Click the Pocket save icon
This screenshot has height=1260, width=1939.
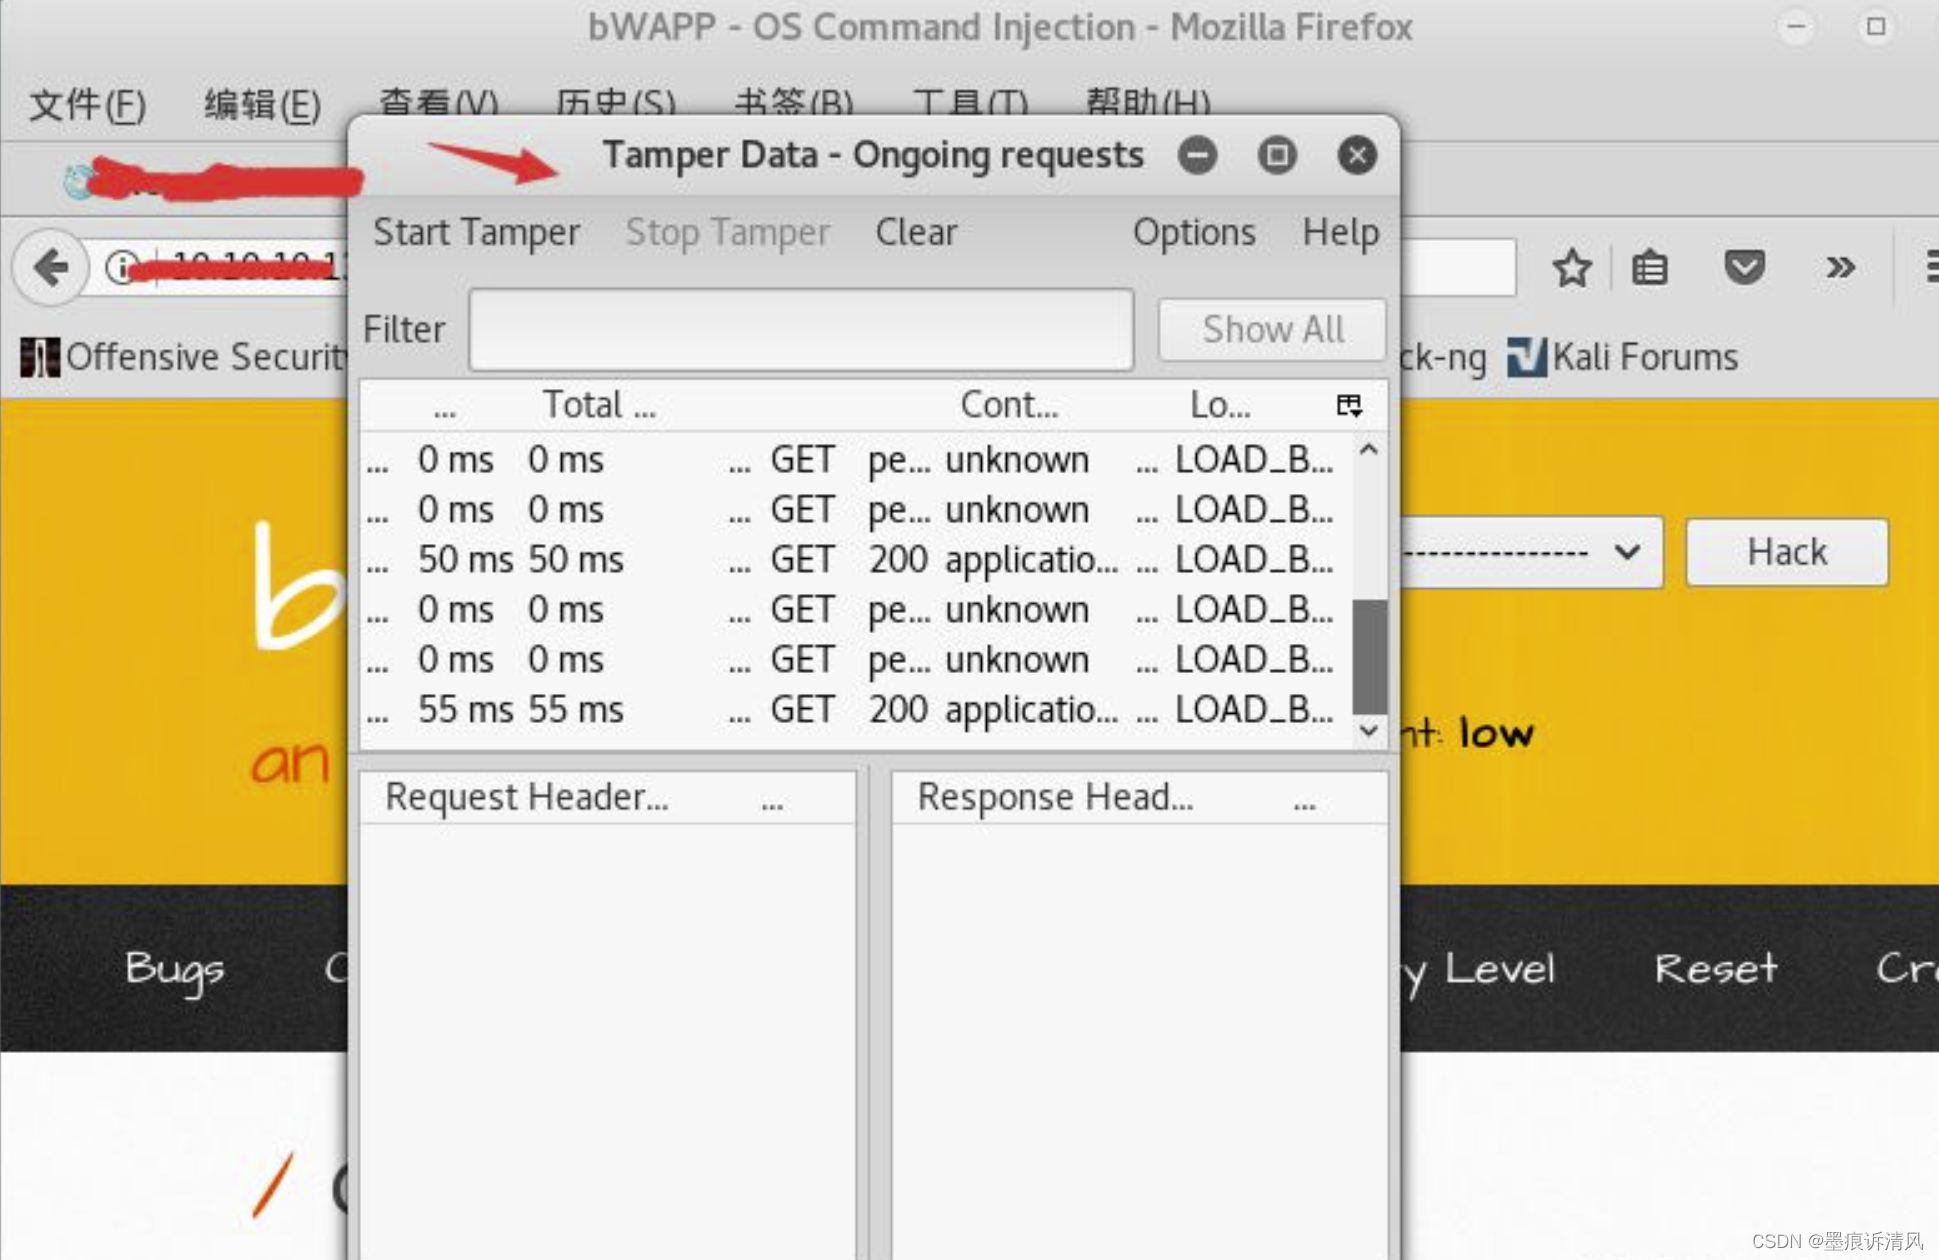[x=1744, y=268]
